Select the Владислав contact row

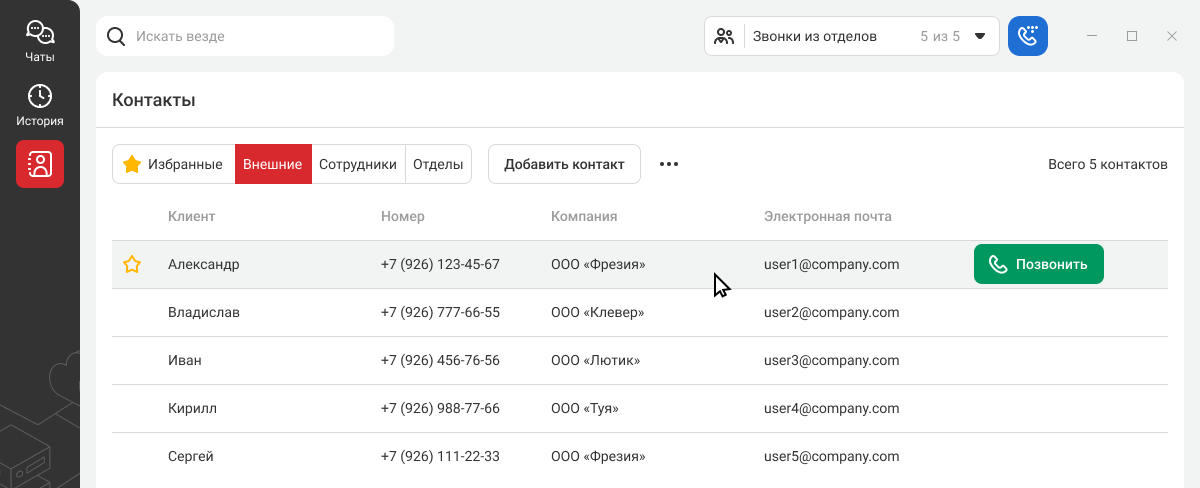pyautogui.click(x=204, y=313)
